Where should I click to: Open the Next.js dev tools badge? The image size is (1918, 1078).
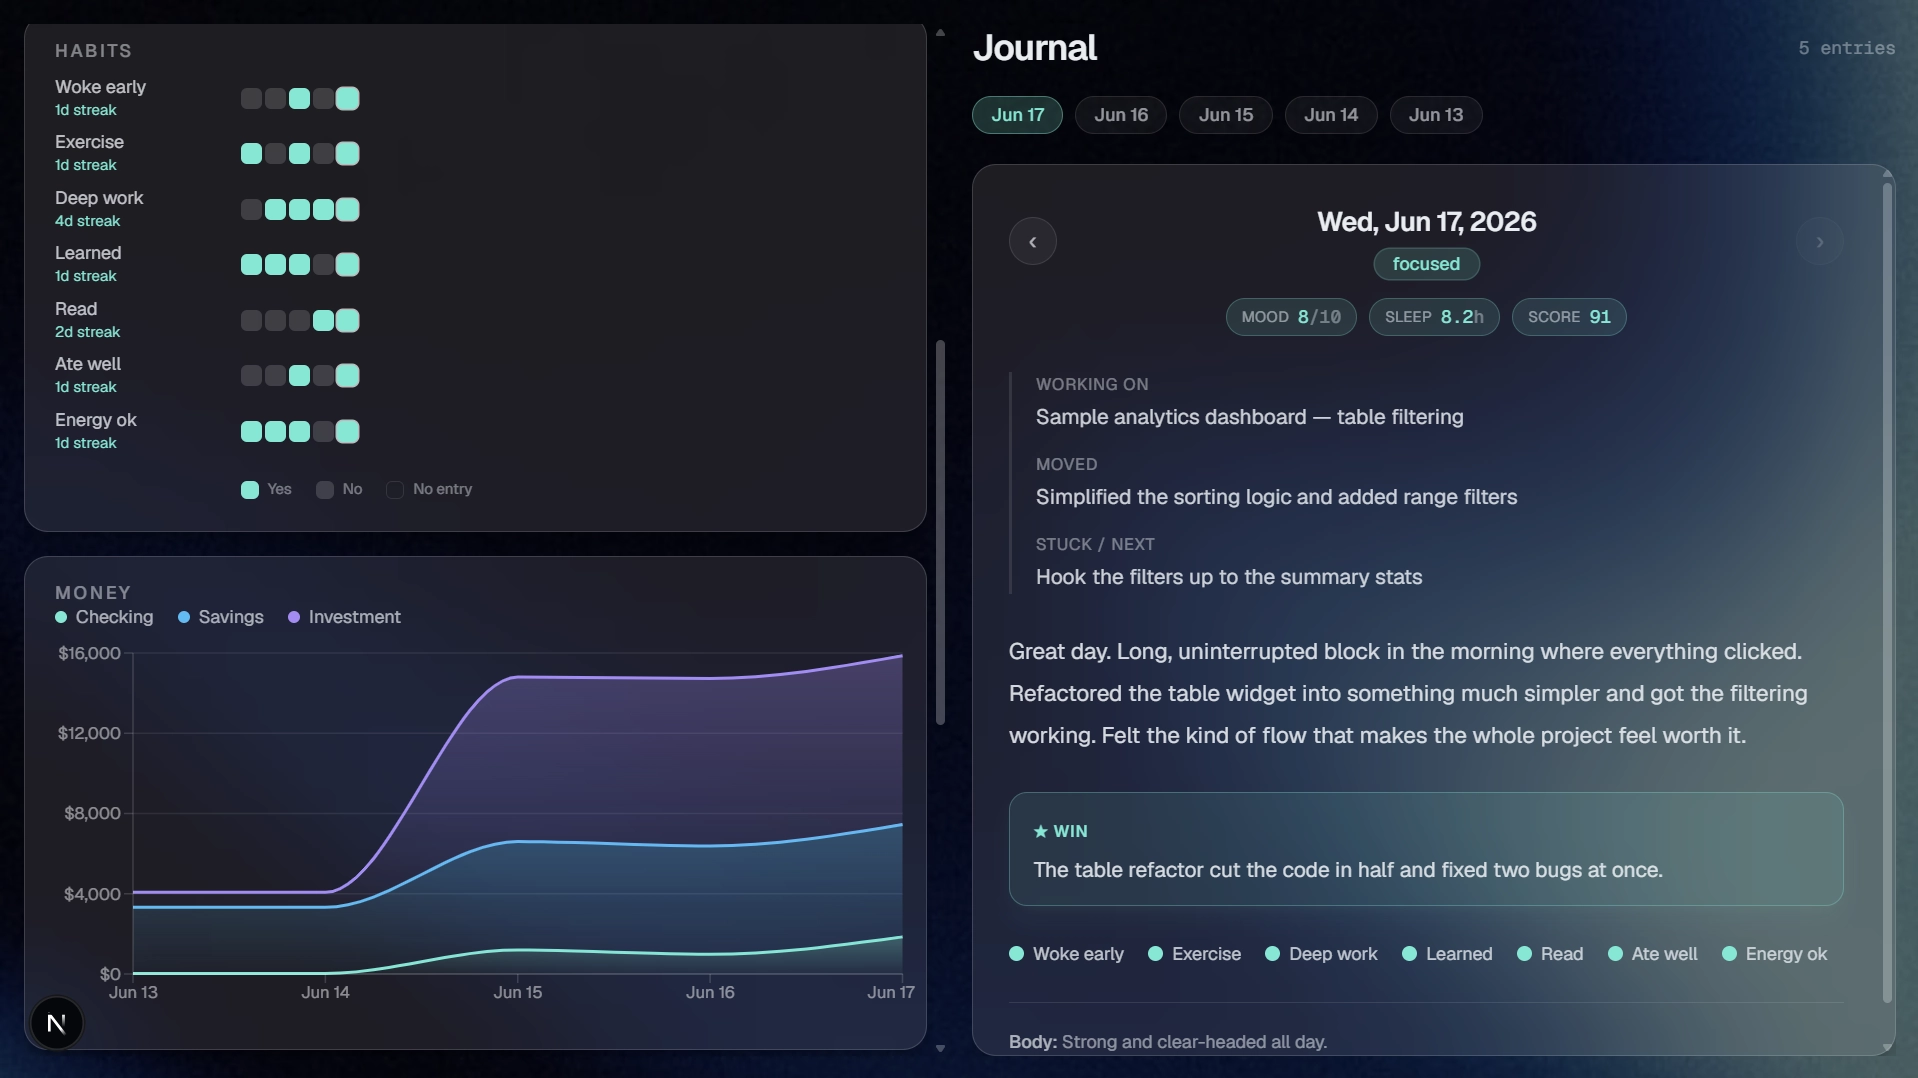(x=57, y=1023)
